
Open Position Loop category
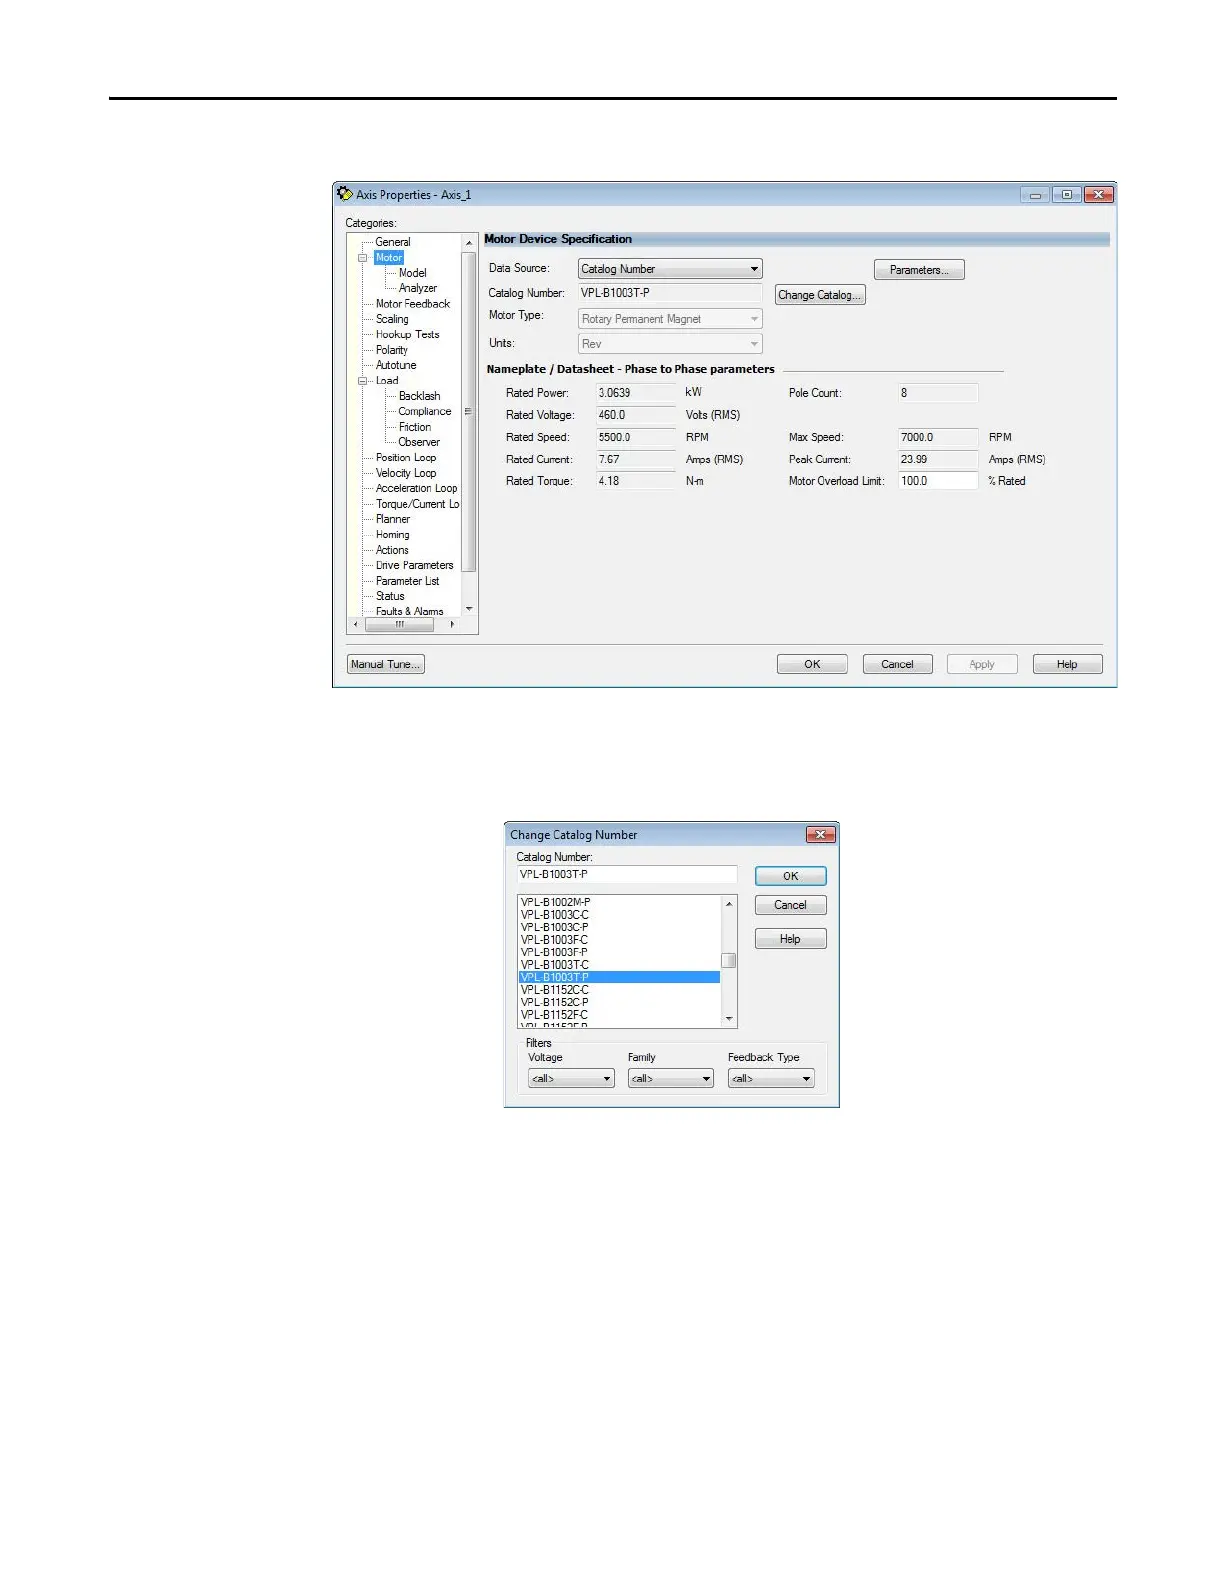click(405, 458)
